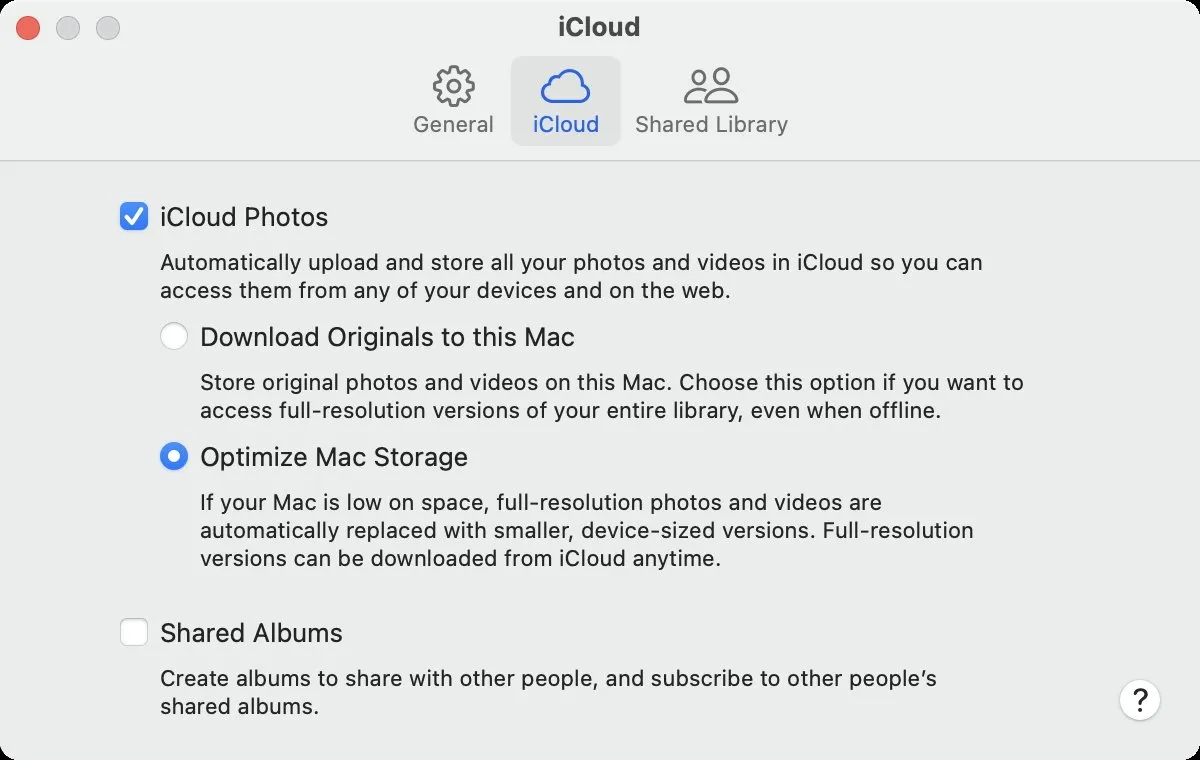Disable the iCloud Photos checkbox
Screen dimensions: 1200x760
coord(133,216)
